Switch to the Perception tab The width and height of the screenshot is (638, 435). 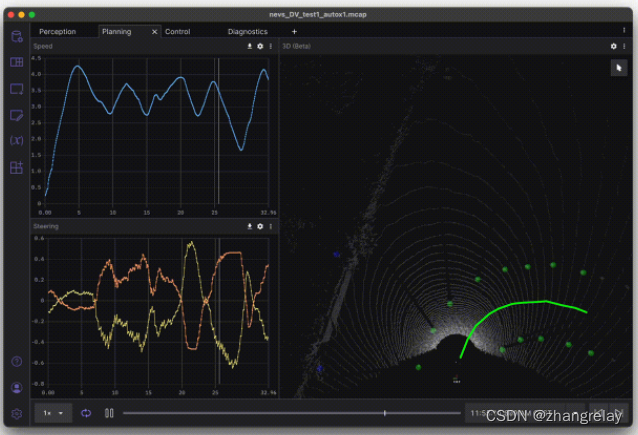57,32
